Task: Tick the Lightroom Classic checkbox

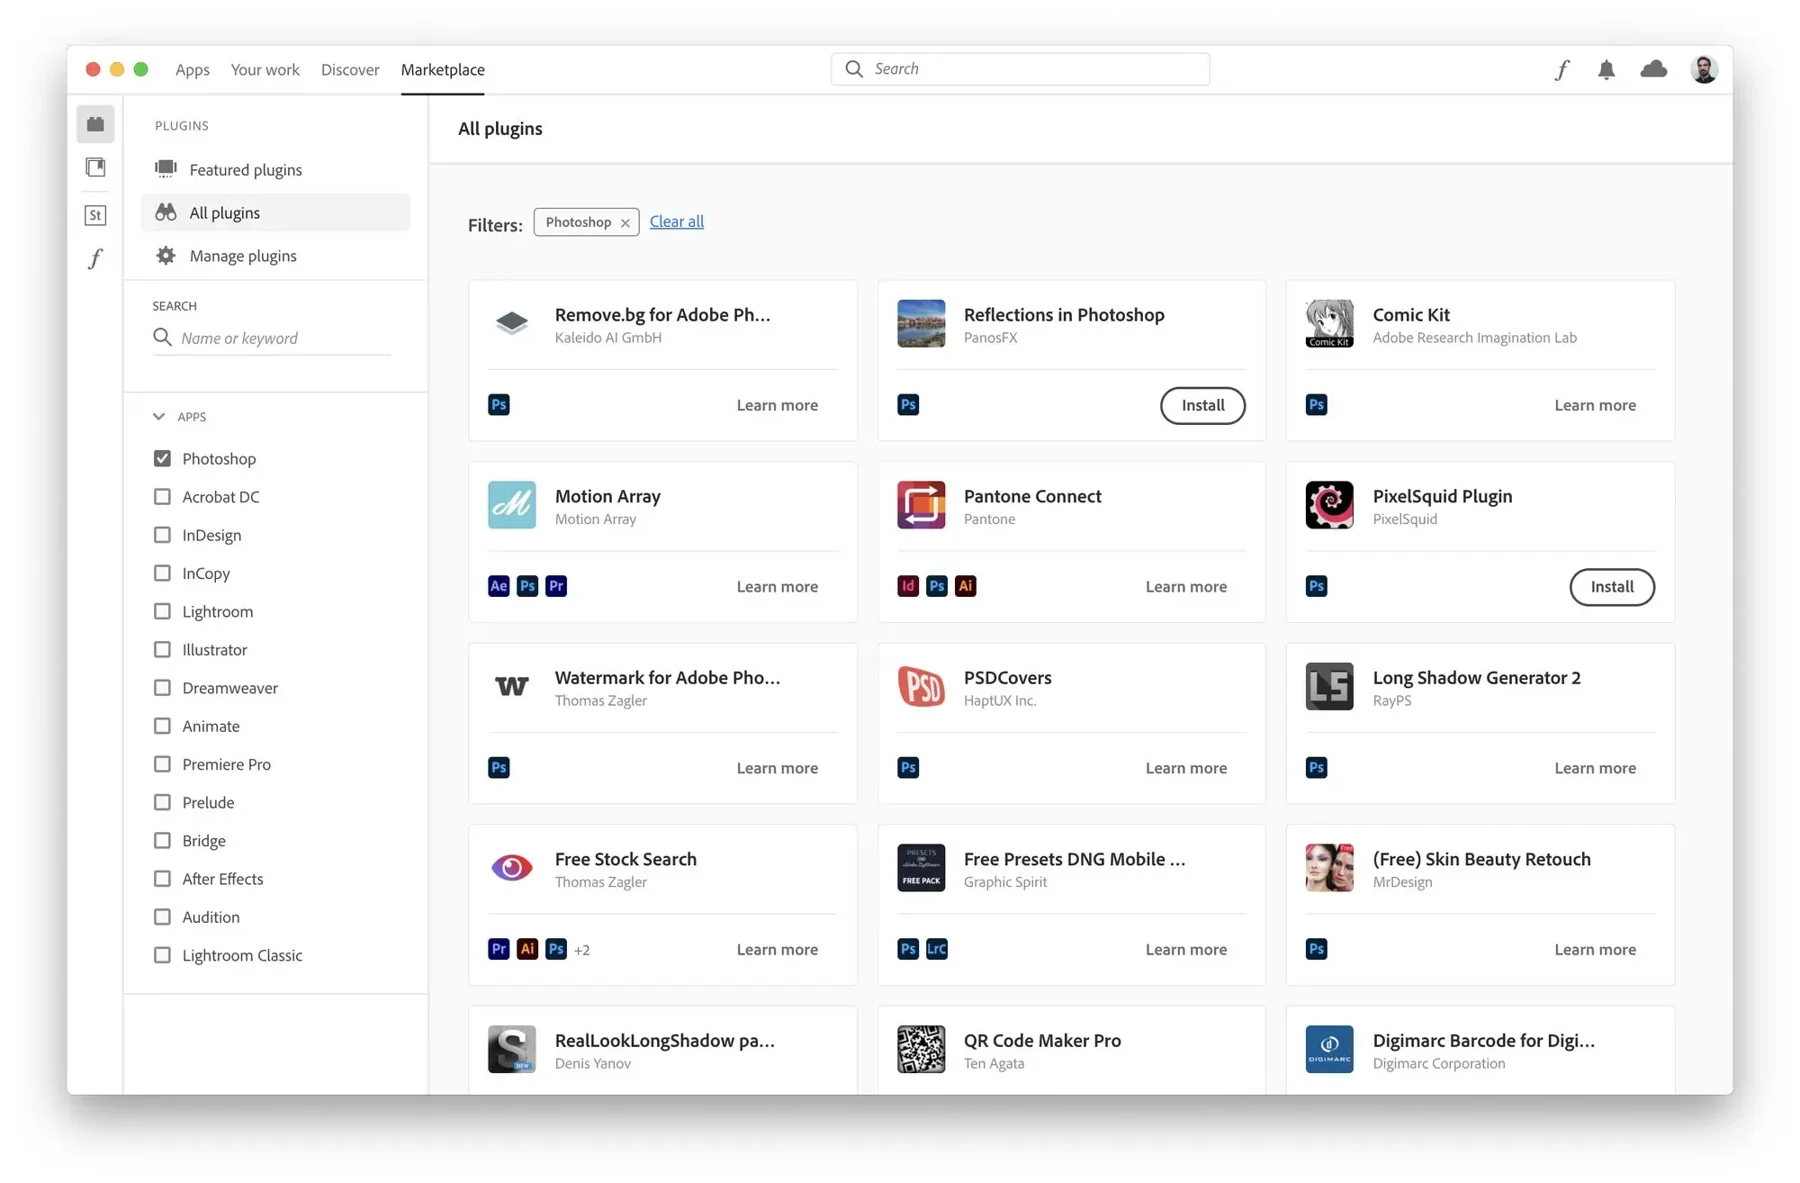Action: tap(162, 955)
